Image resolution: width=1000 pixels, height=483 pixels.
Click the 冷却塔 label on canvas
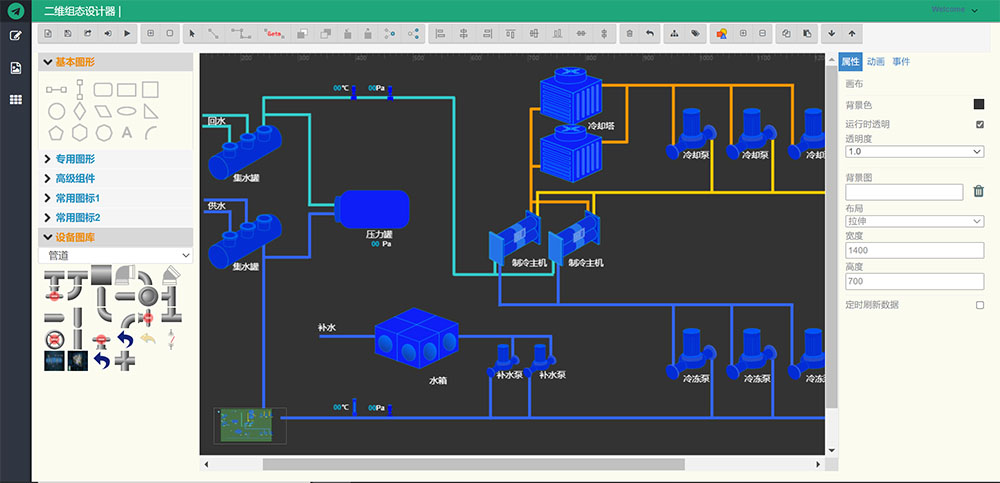(x=601, y=126)
